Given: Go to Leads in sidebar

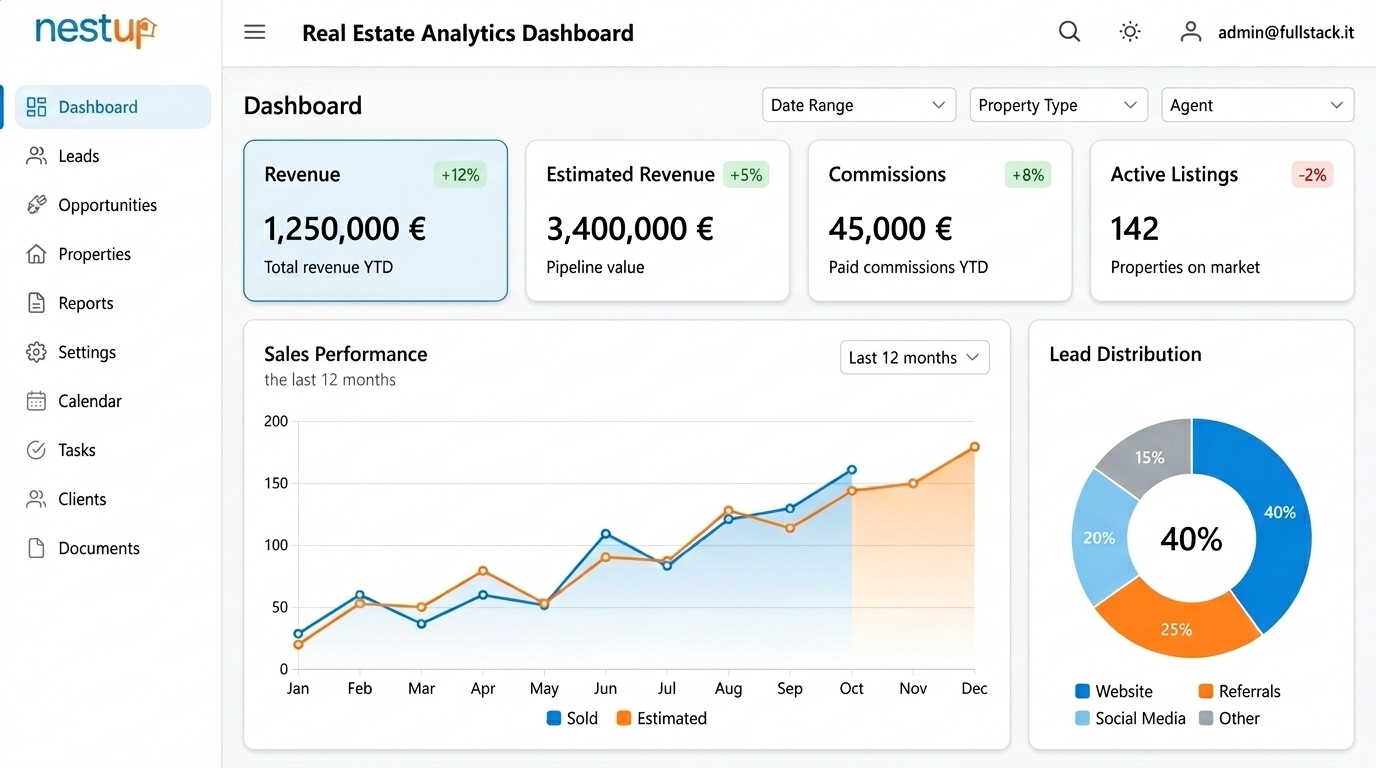Looking at the screenshot, I should pyautogui.click(x=113, y=156).
